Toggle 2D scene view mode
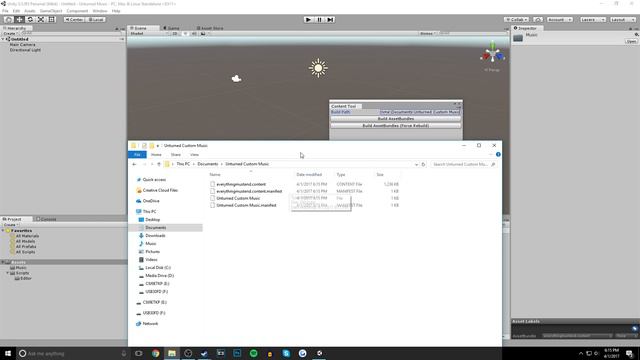The image size is (640, 360). 175,33
